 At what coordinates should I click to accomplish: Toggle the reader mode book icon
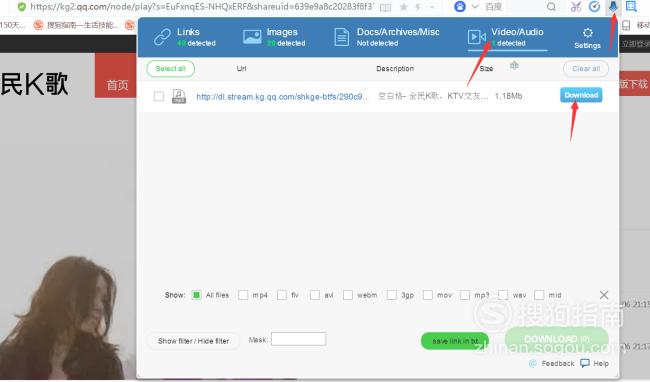point(386,7)
